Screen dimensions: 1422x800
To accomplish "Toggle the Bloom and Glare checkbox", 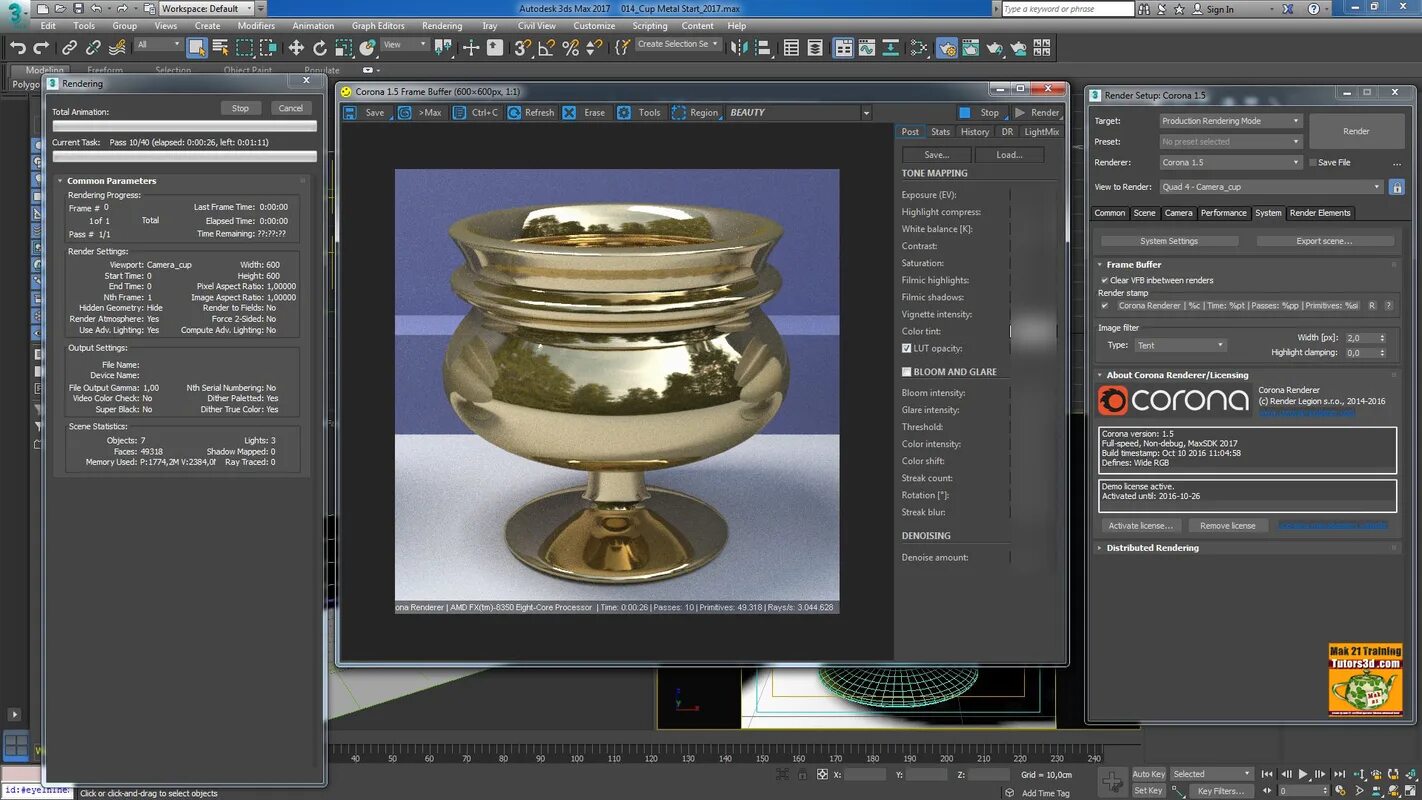I will pyautogui.click(x=906, y=372).
